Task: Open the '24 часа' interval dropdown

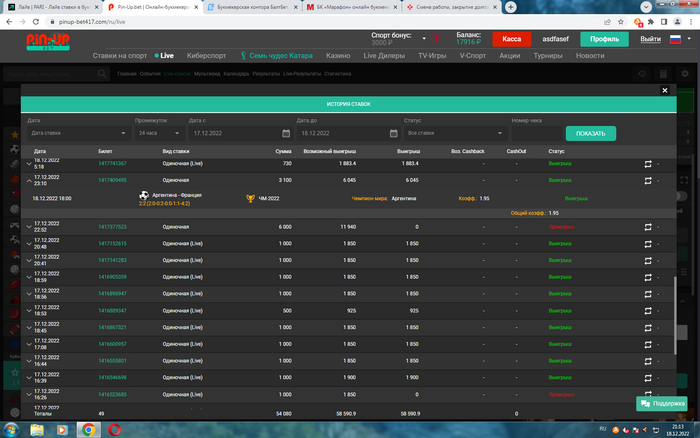Action: (159, 133)
